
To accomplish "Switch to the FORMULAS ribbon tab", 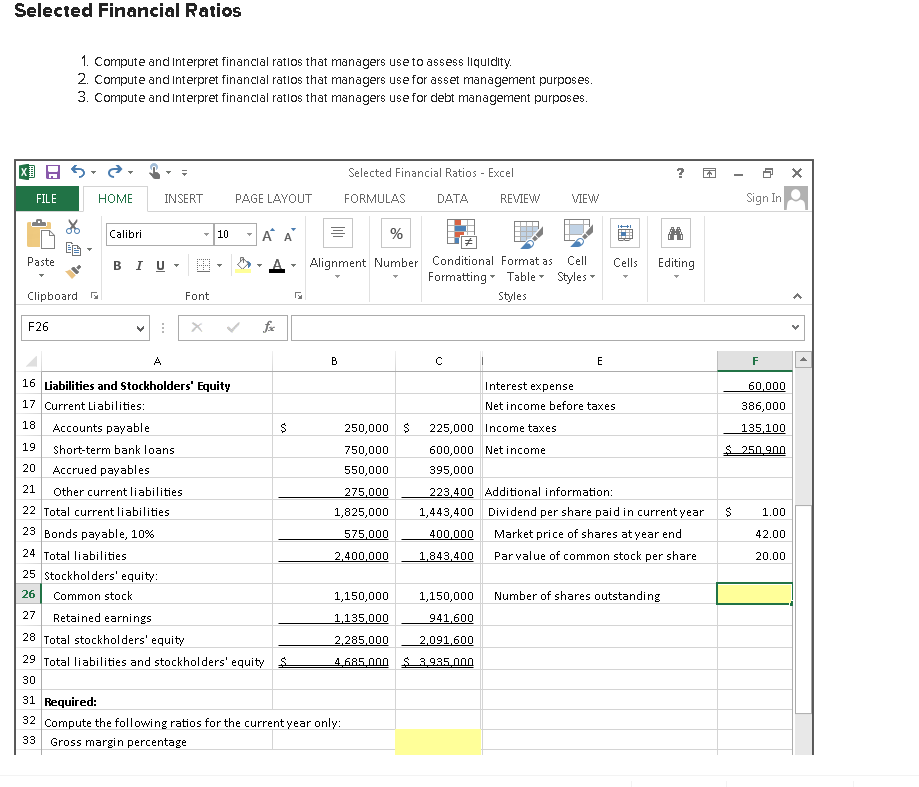I will click(374, 198).
